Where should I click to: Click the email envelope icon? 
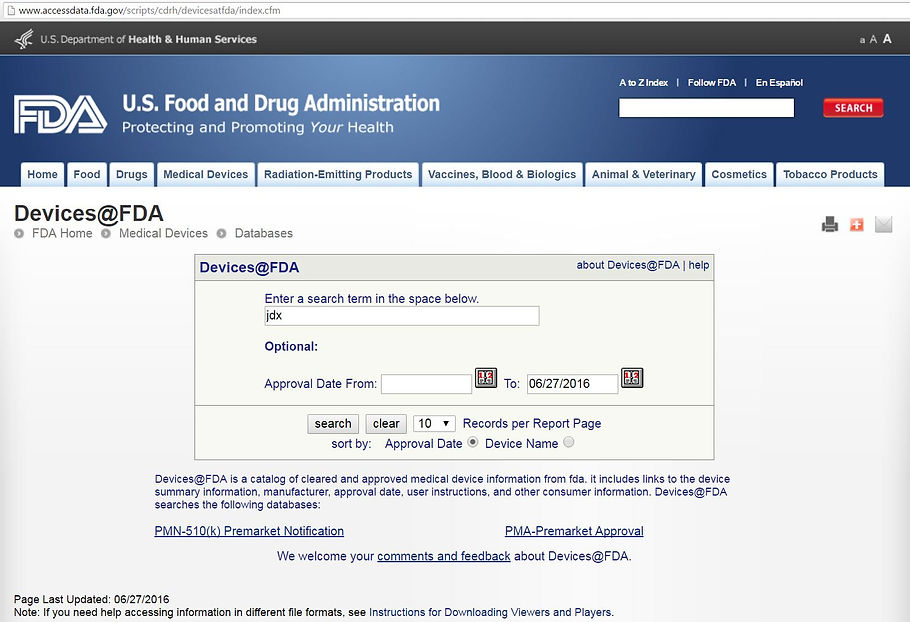point(883,224)
